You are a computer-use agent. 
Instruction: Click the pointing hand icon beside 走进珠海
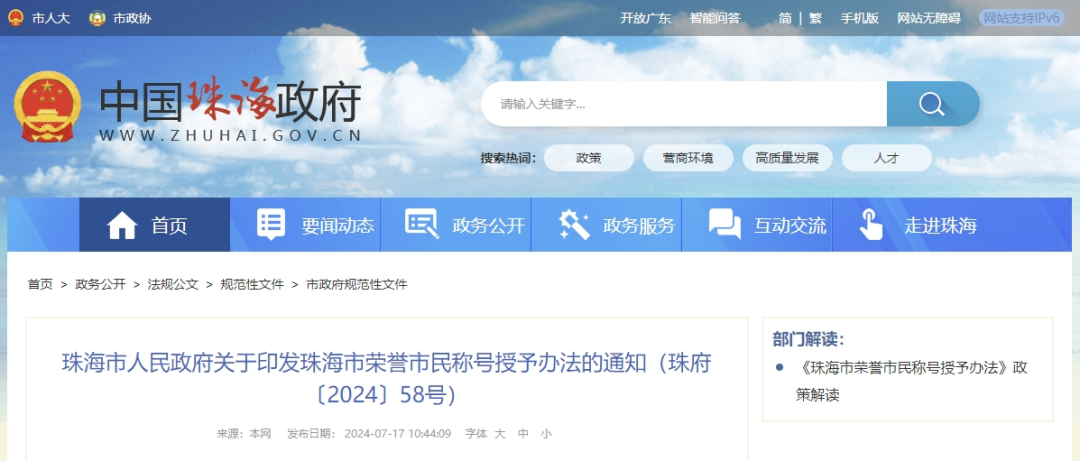(871, 225)
